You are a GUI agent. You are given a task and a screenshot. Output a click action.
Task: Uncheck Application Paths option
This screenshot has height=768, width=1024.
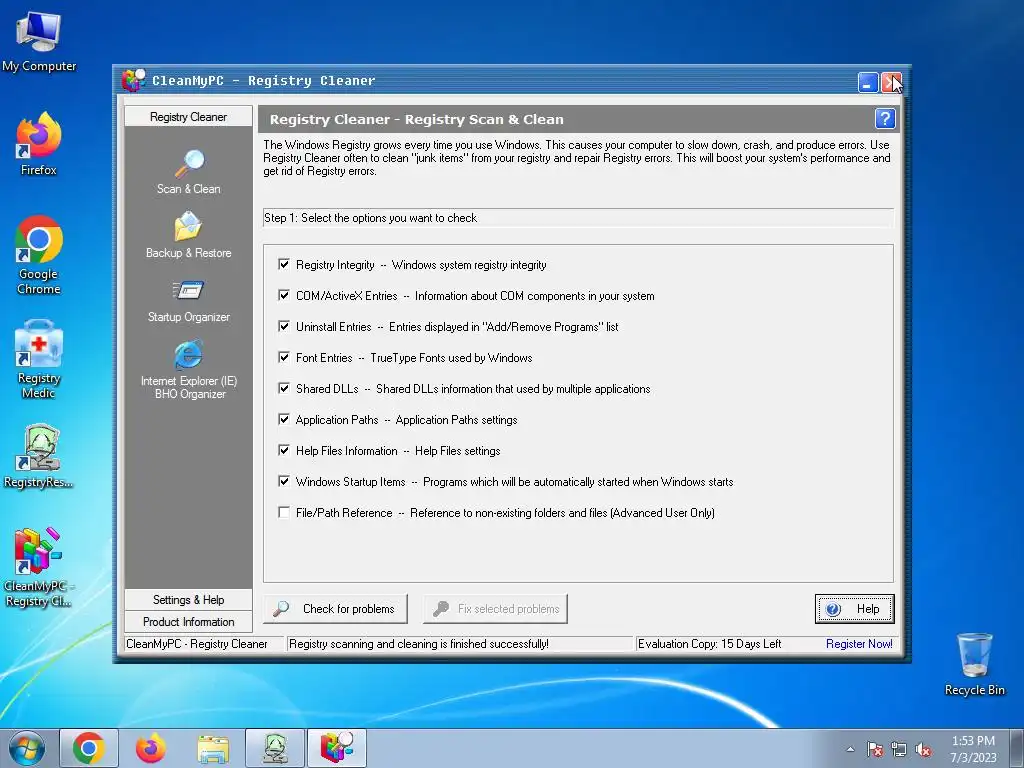tap(284, 419)
